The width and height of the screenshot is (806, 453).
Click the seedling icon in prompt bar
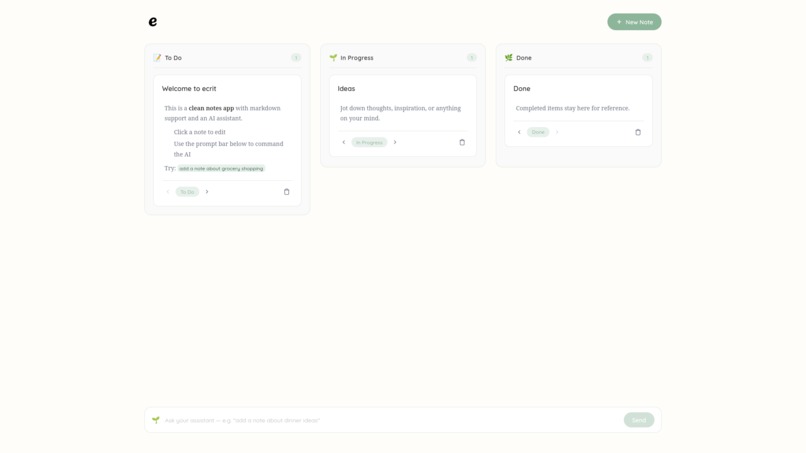156,420
